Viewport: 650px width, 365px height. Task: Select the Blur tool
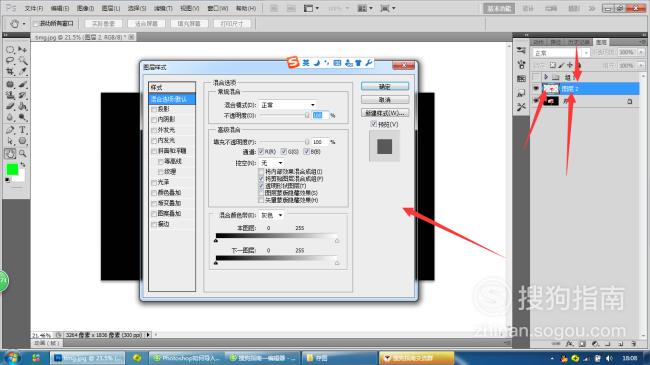[x=10, y=117]
